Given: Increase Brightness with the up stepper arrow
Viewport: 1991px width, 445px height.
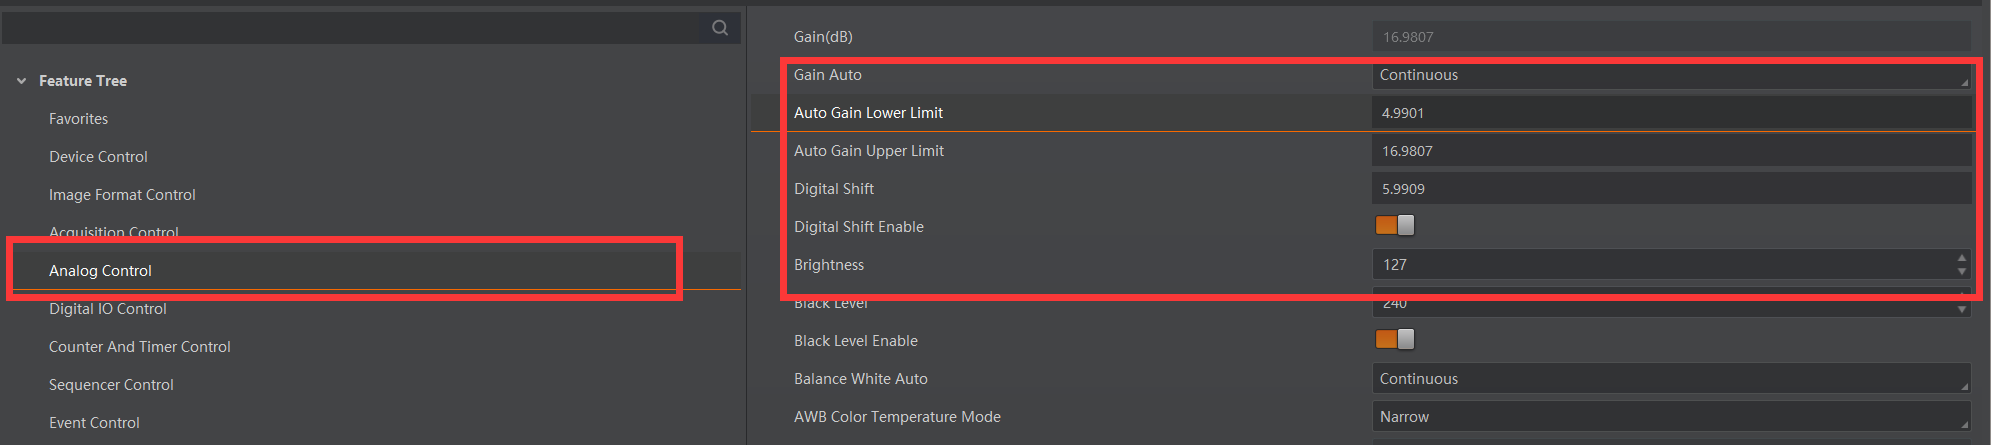Looking at the screenshot, I should pyautogui.click(x=1961, y=258).
